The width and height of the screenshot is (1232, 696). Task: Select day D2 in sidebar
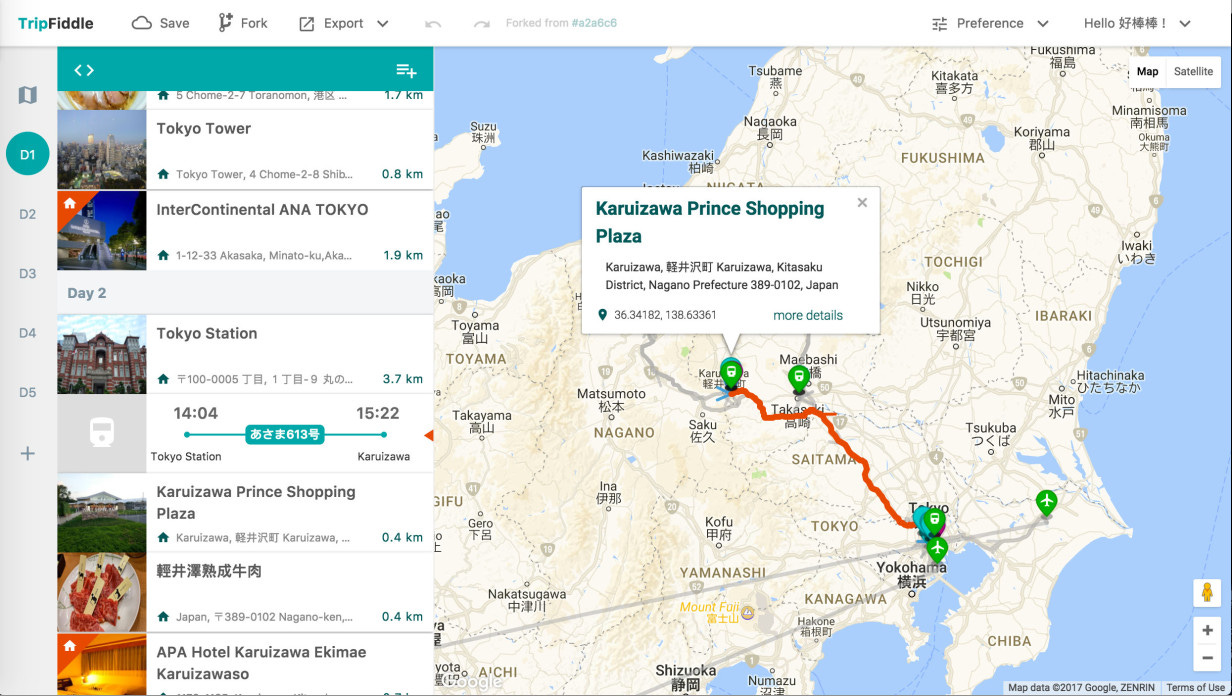click(x=28, y=214)
